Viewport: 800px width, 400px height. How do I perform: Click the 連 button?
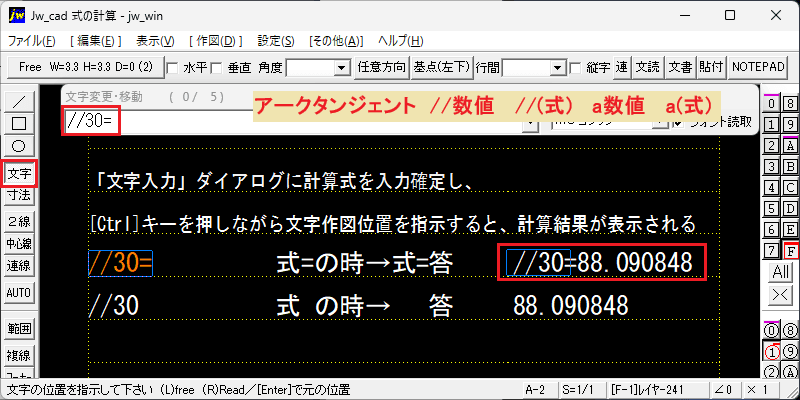tap(621, 67)
